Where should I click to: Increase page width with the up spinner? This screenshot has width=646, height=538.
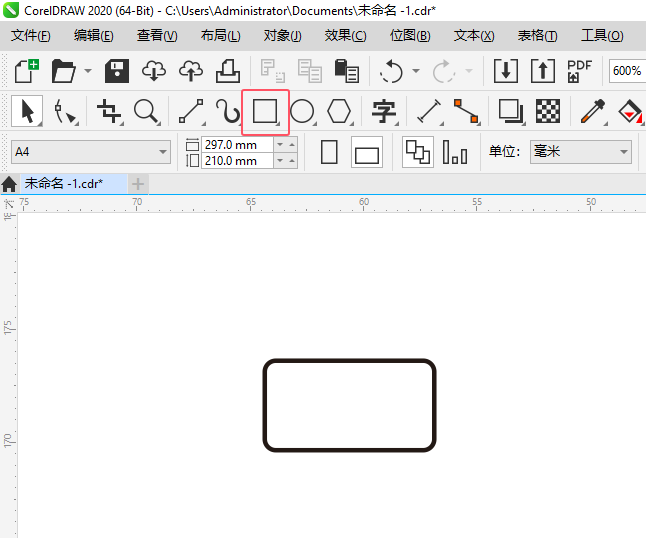[292, 145]
